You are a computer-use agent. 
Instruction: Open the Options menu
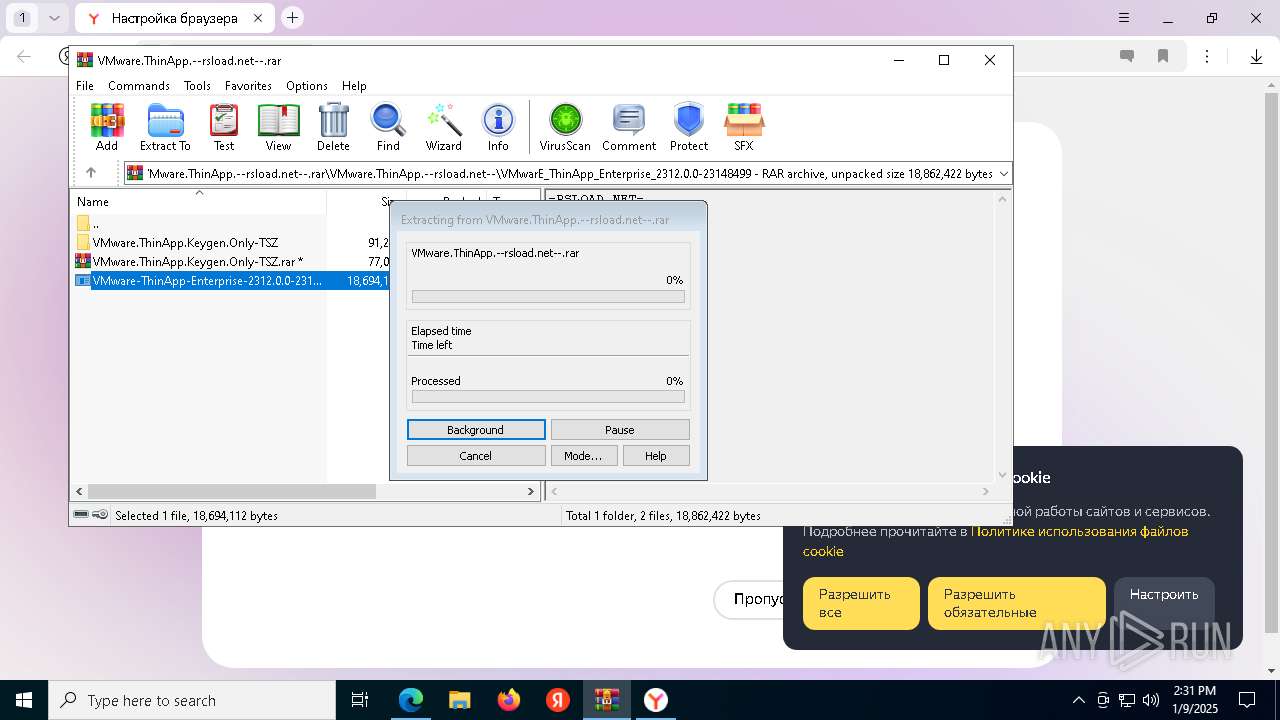pyautogui.click(x=307, y=86)
